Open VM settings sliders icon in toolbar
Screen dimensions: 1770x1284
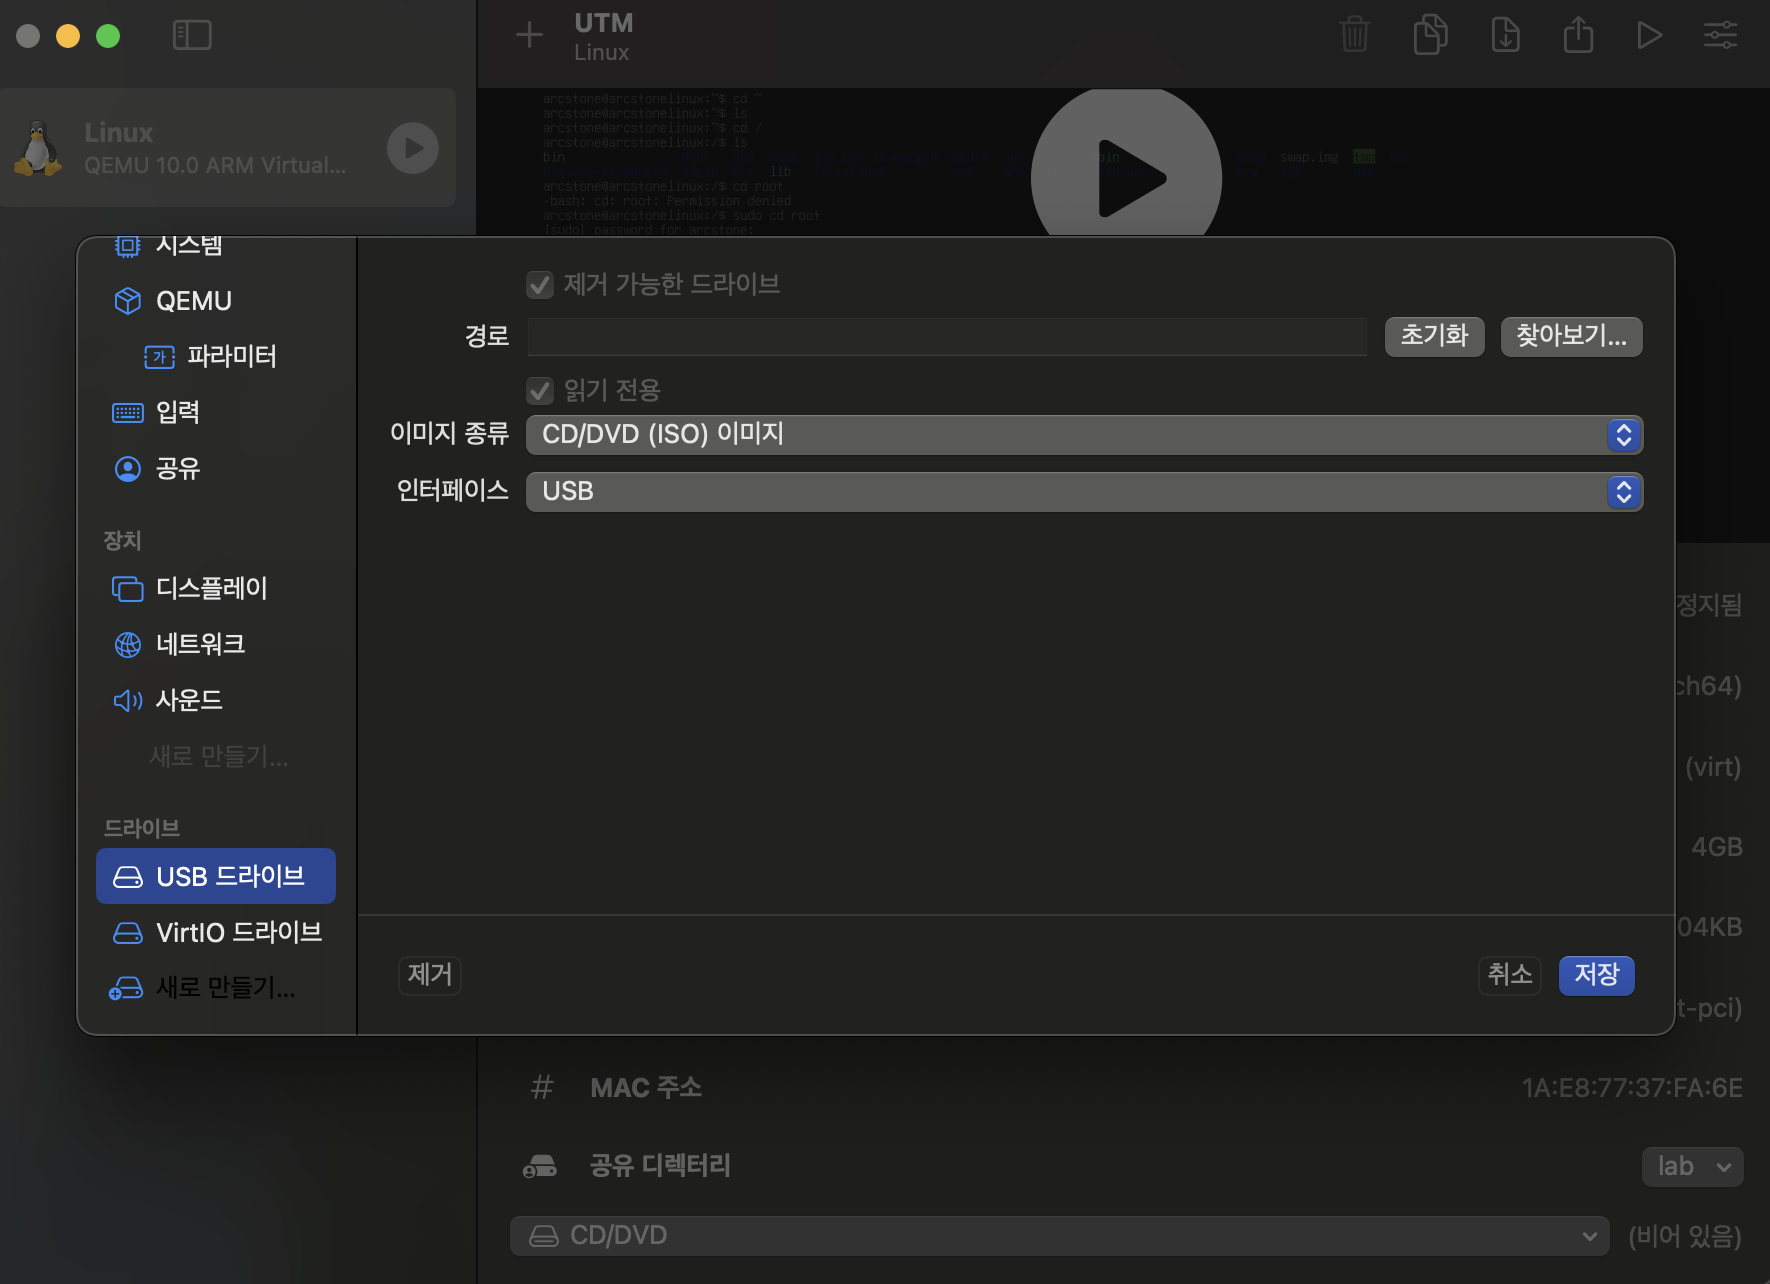(1720, 35)
